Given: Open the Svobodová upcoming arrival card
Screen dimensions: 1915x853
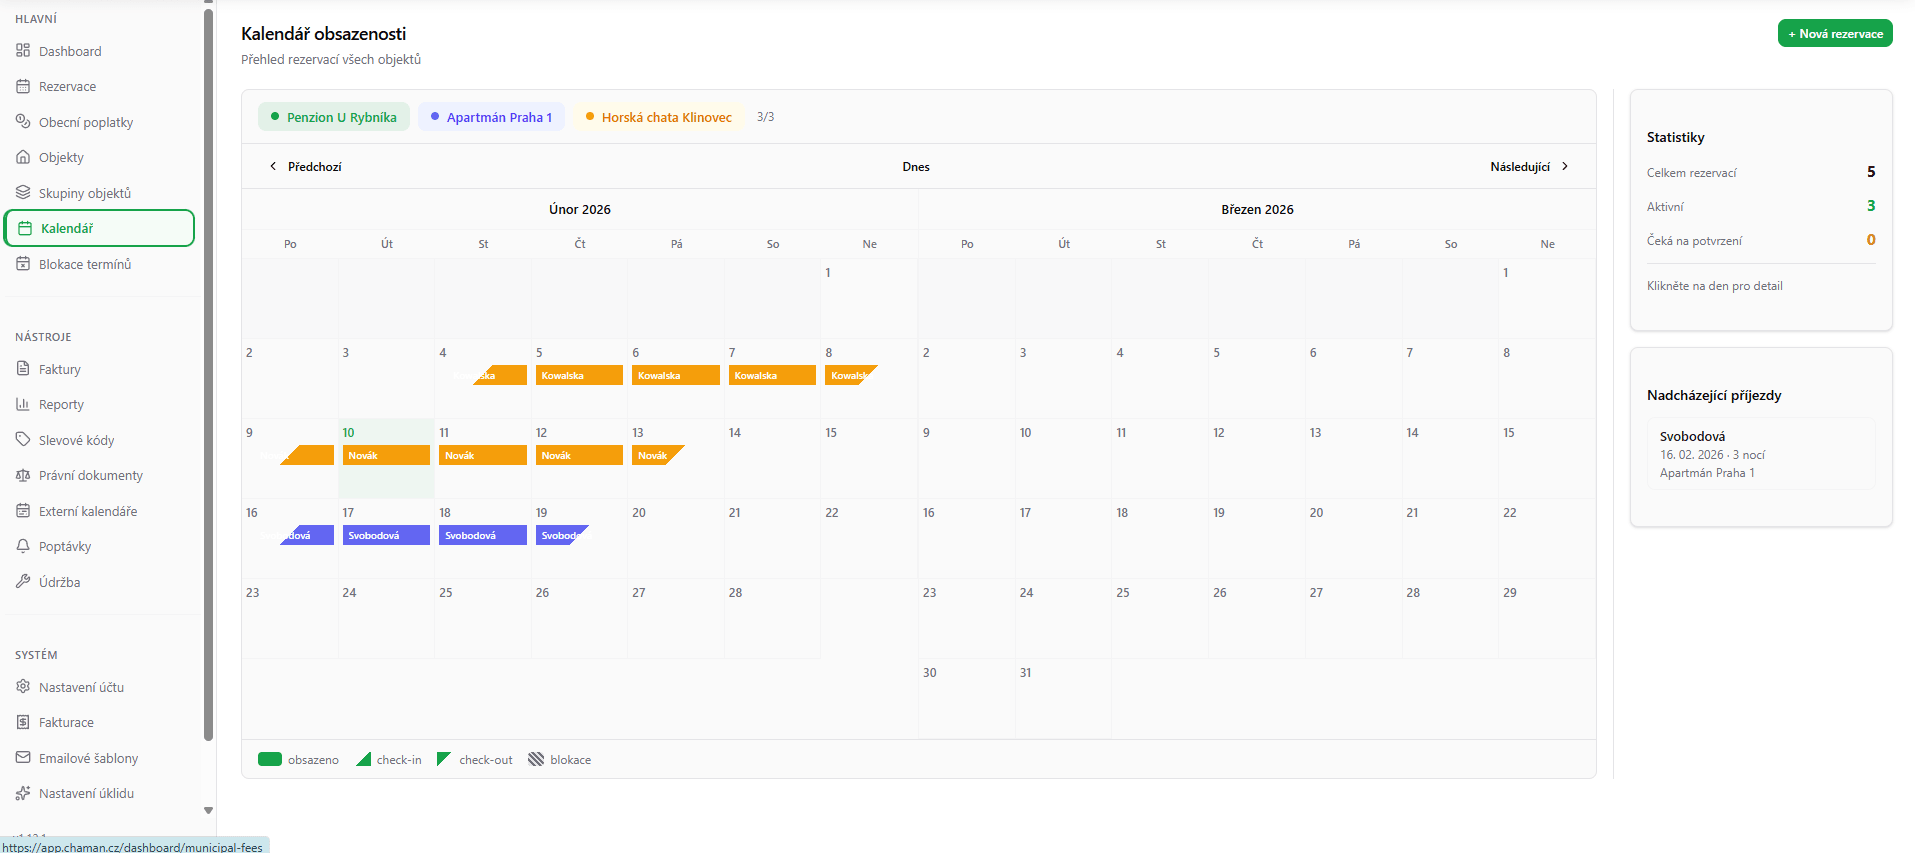Looking at the screenshot, I should point(1760,454).
